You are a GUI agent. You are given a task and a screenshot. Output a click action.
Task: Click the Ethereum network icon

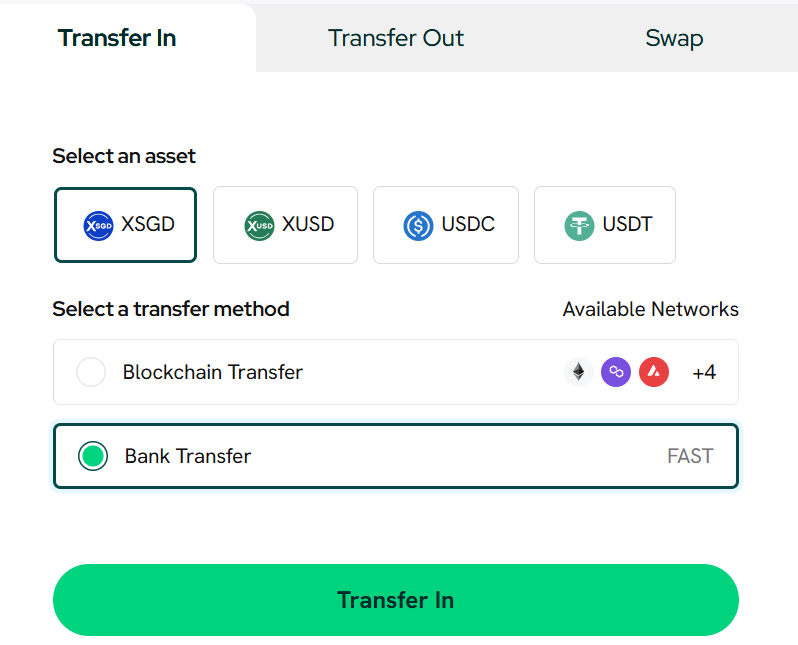[x=578, y=373]
